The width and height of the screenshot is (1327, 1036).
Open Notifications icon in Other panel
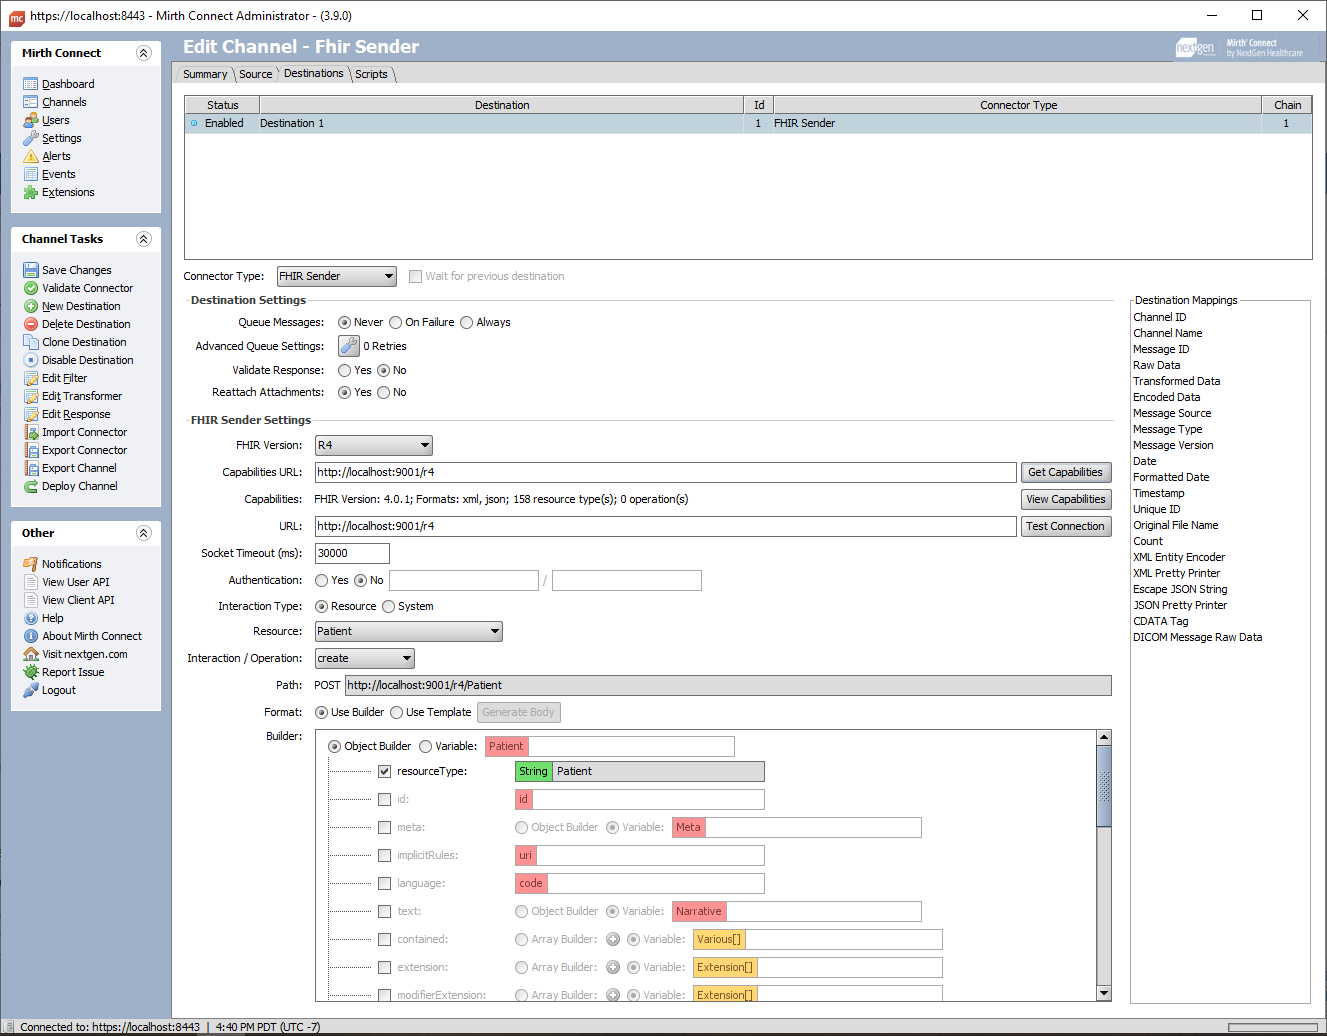[31, 564]
